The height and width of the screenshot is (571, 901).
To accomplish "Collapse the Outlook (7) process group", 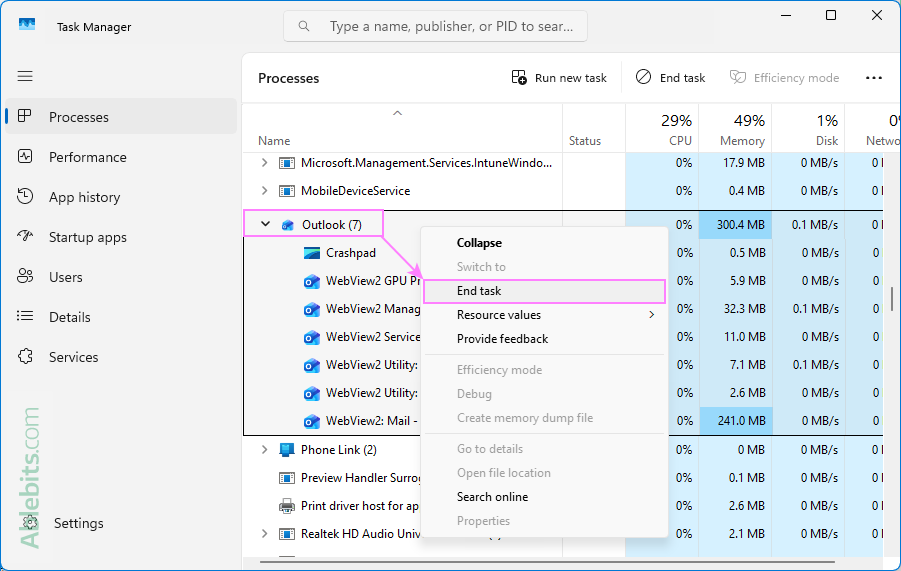I will [265, 224].
